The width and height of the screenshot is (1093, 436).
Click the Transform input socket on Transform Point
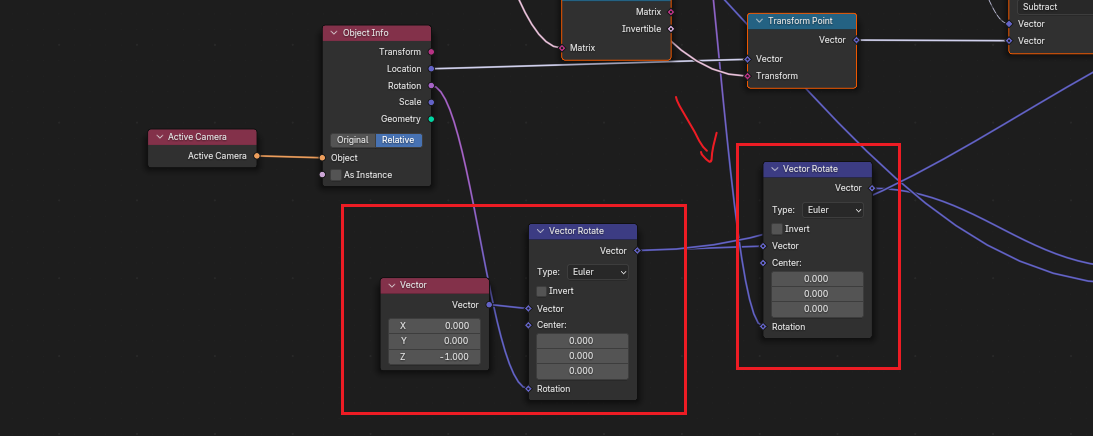pyautogui.click(x=747, y=76)
